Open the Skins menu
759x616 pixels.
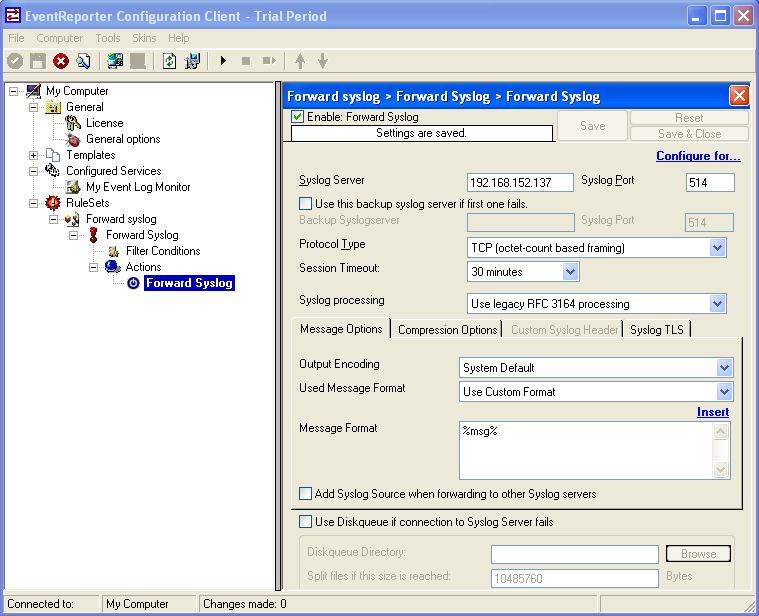144,38
